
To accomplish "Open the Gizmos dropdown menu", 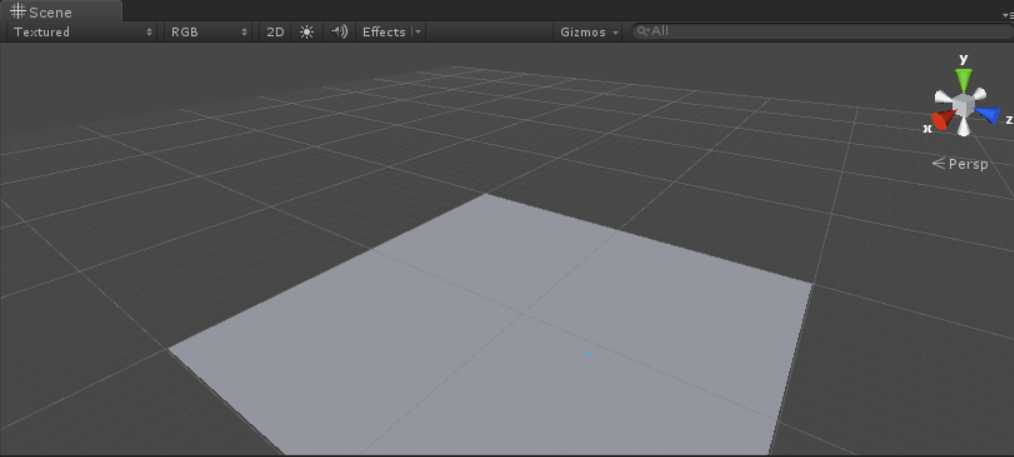I will [x=588, y=32].
